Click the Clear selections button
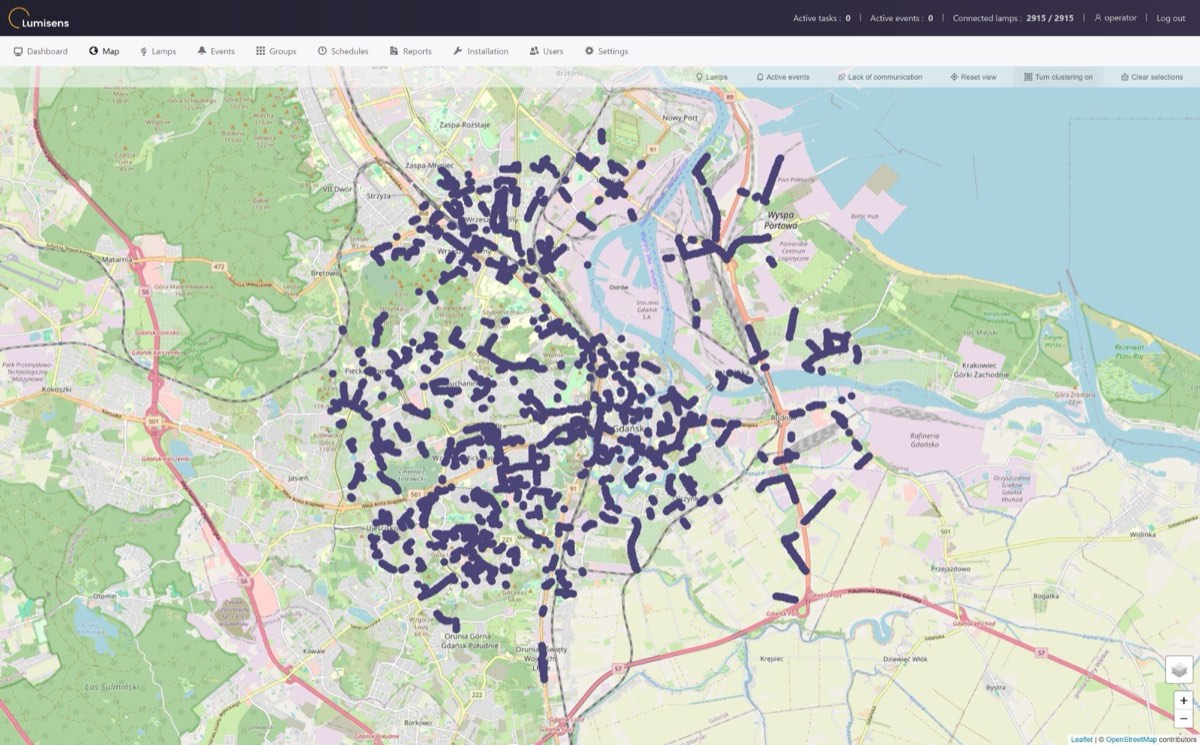The height and width of the screenshot is (745, 1200). [1151, 77]
